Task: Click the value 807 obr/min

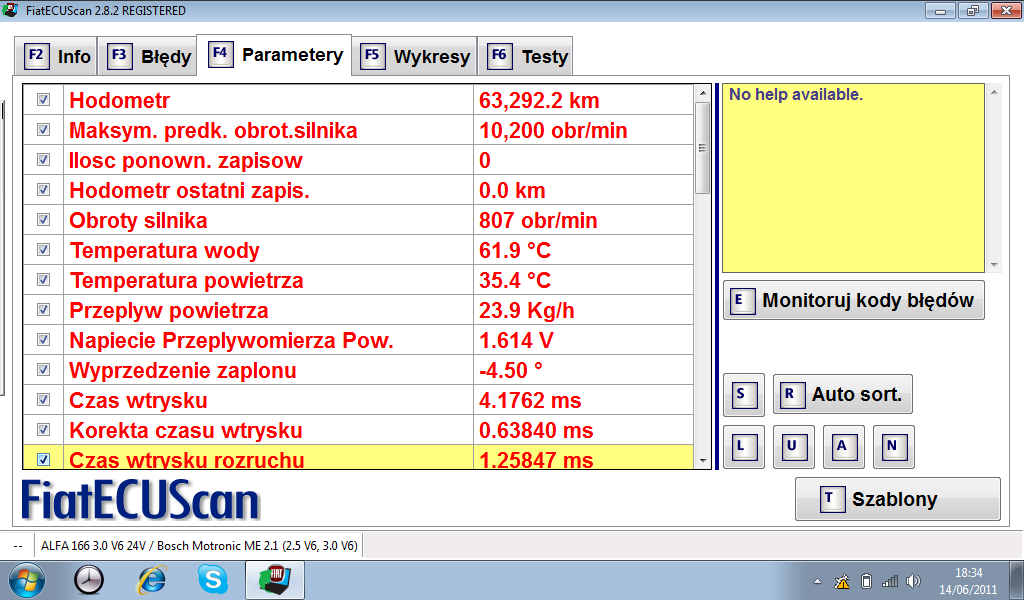Action: 538,221
